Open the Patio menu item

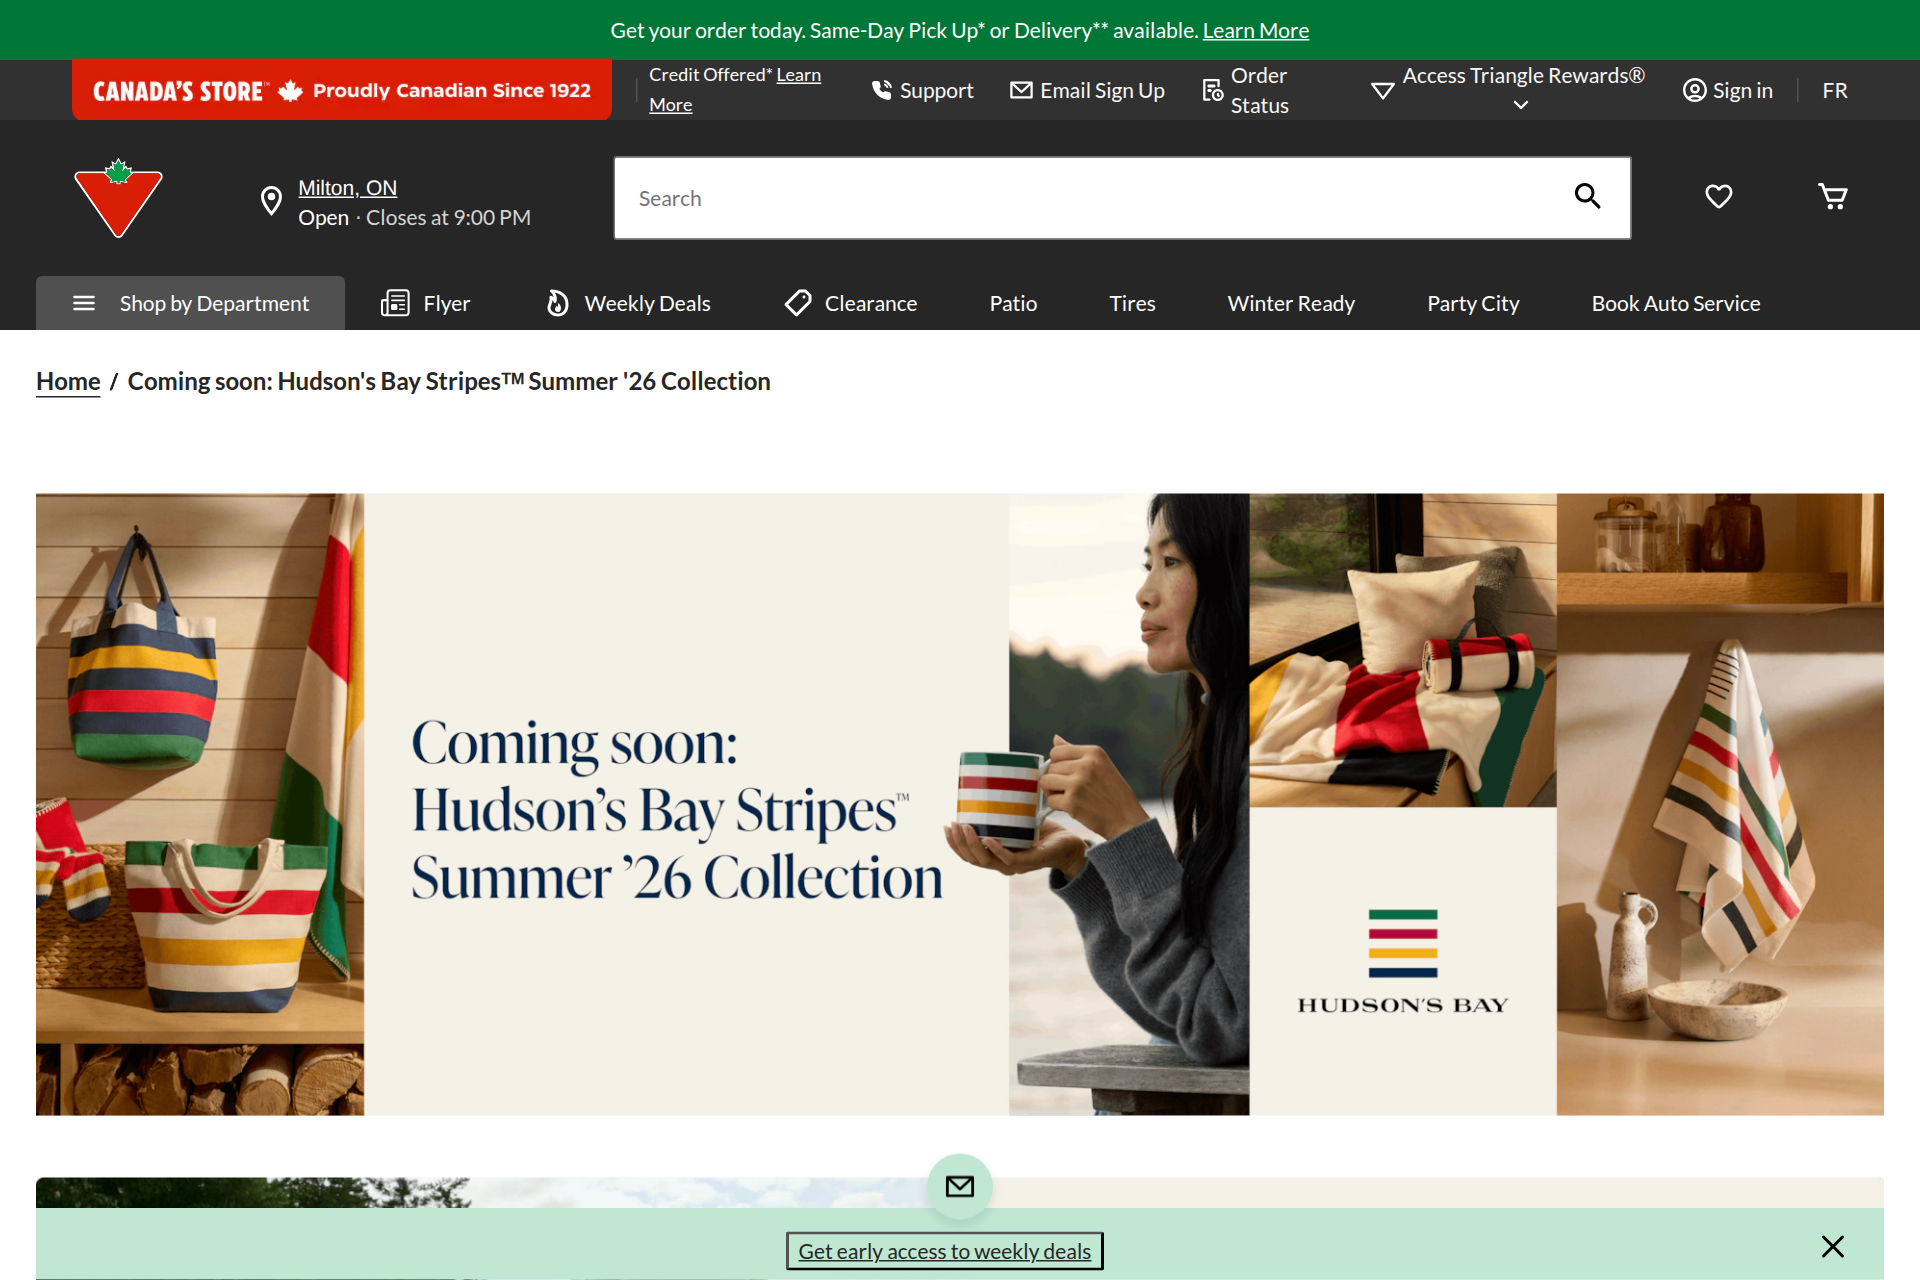[x=1012, y=302]
